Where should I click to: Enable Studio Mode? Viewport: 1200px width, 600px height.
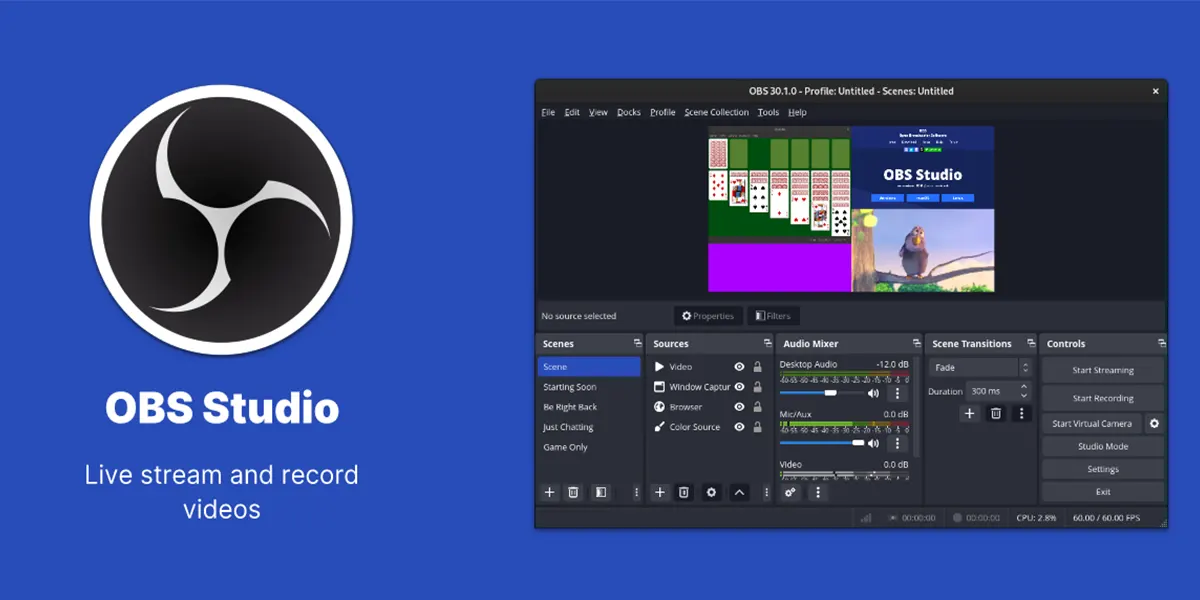[1103, 446]
